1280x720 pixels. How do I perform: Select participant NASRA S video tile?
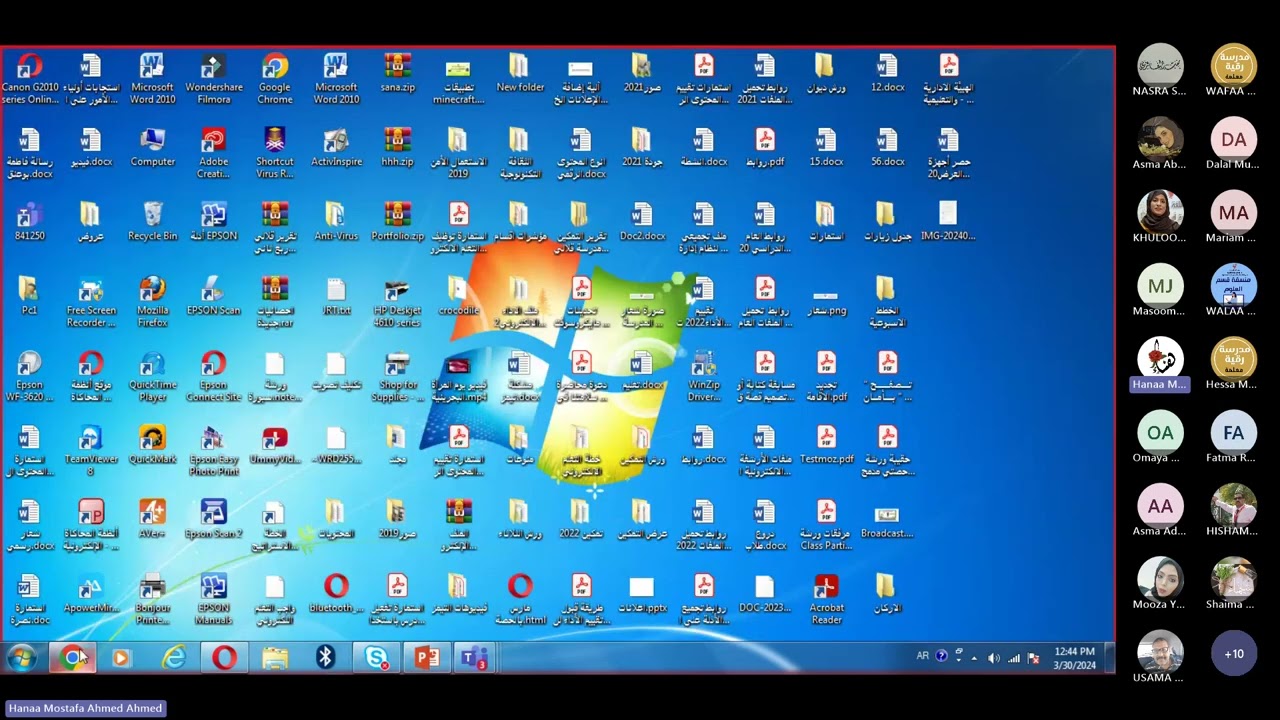[1160, 70]
